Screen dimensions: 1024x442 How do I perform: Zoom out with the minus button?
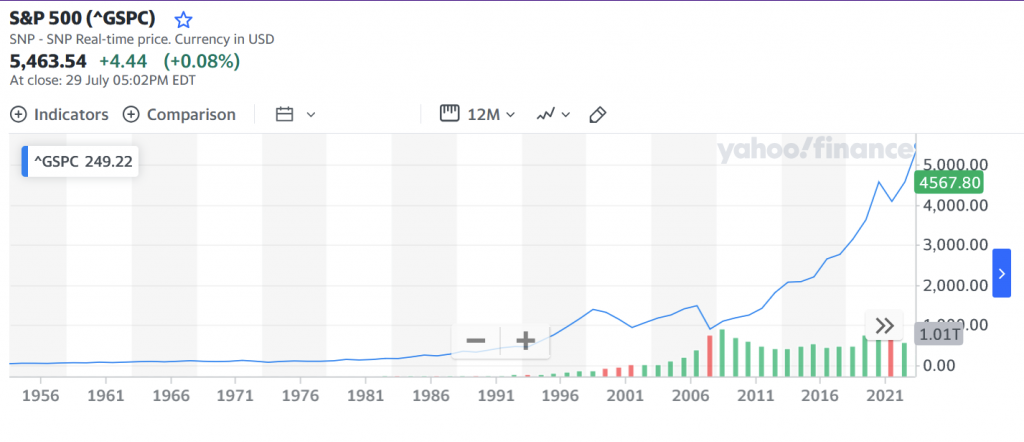tap(476, 341)
